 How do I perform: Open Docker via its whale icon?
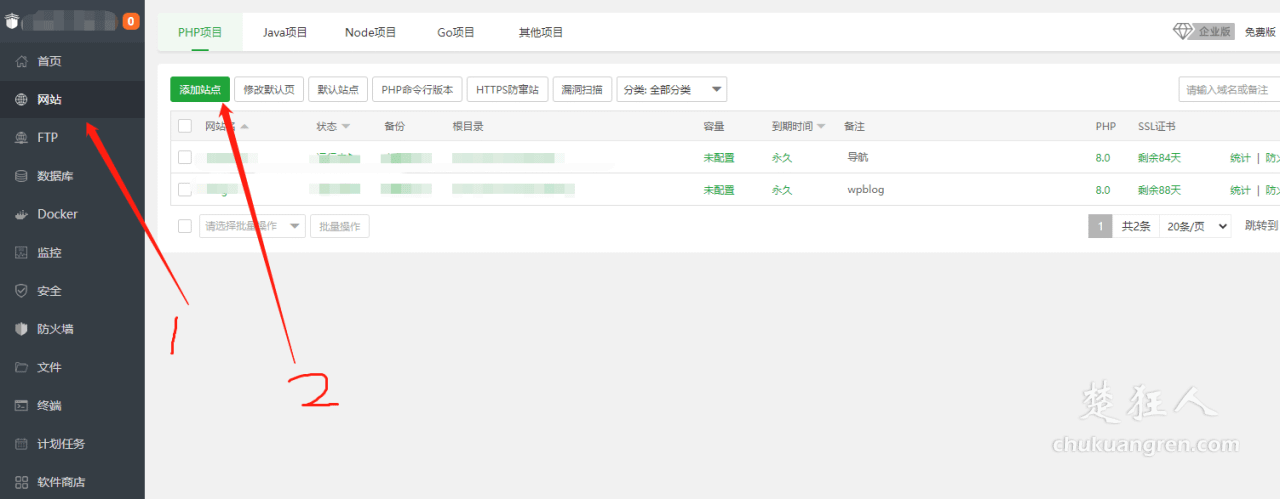[x=21, y=214]
